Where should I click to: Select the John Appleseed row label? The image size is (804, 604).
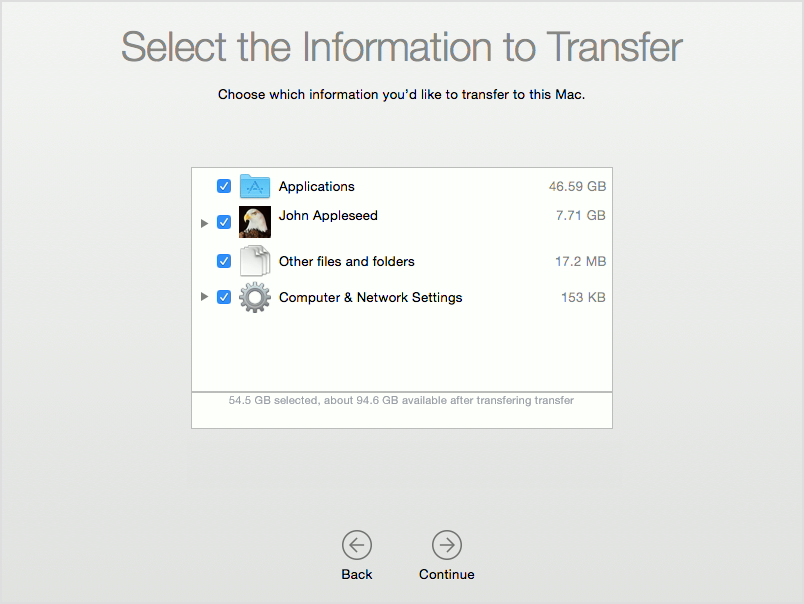coord(328,216)
